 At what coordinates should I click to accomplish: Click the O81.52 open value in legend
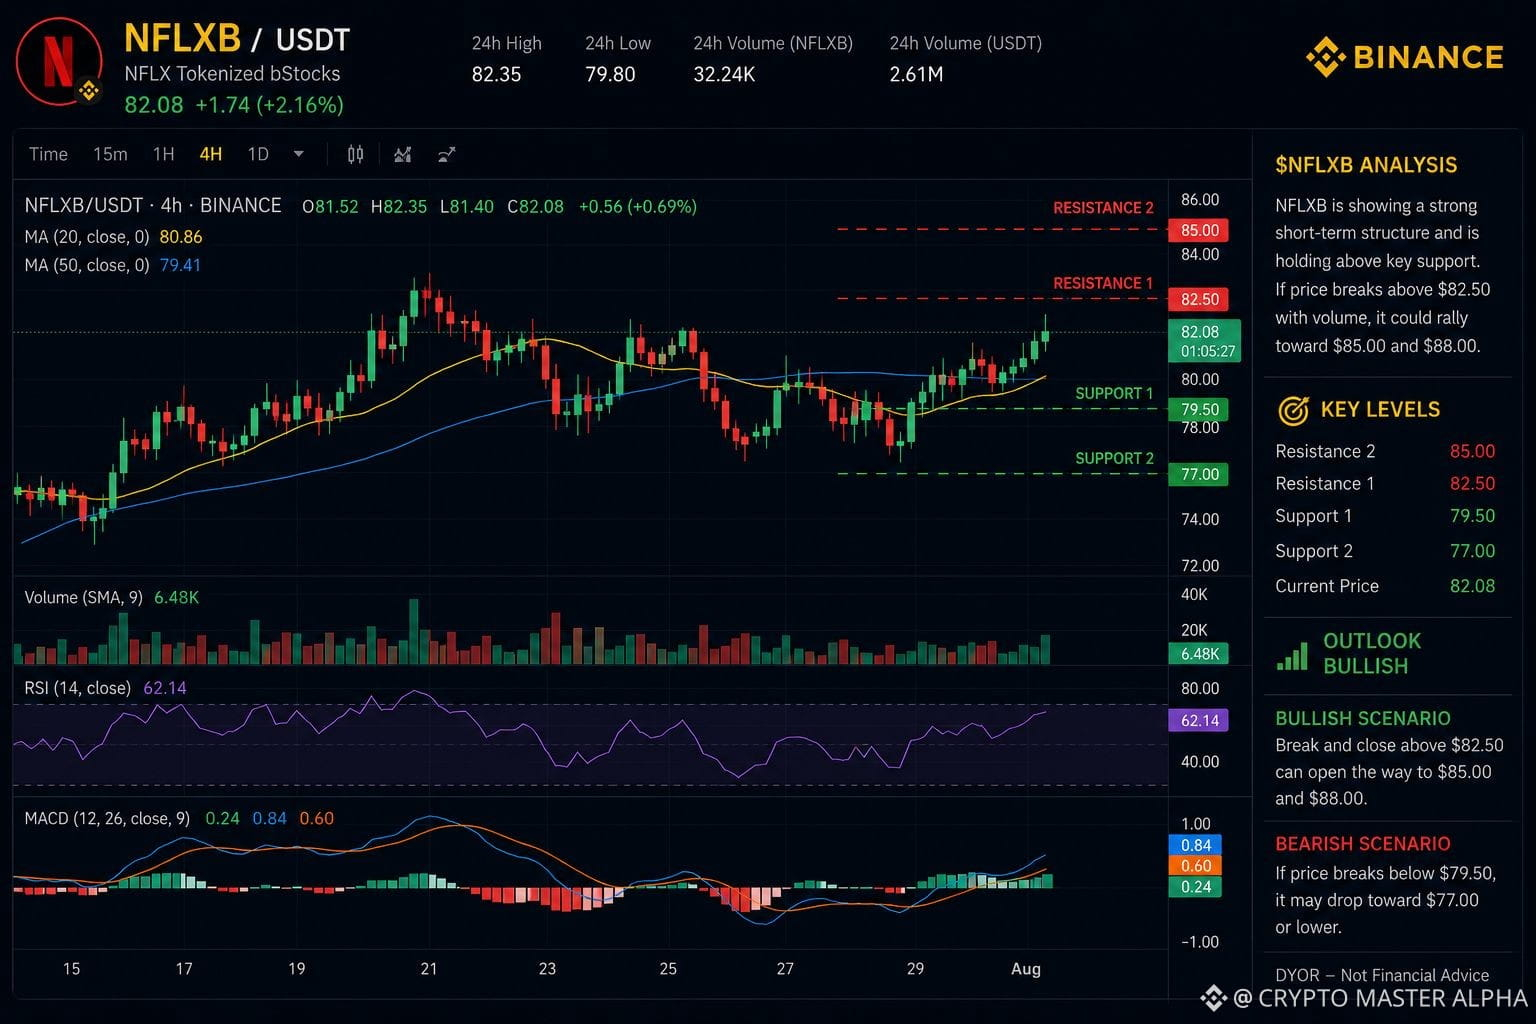tap(330, 207)
